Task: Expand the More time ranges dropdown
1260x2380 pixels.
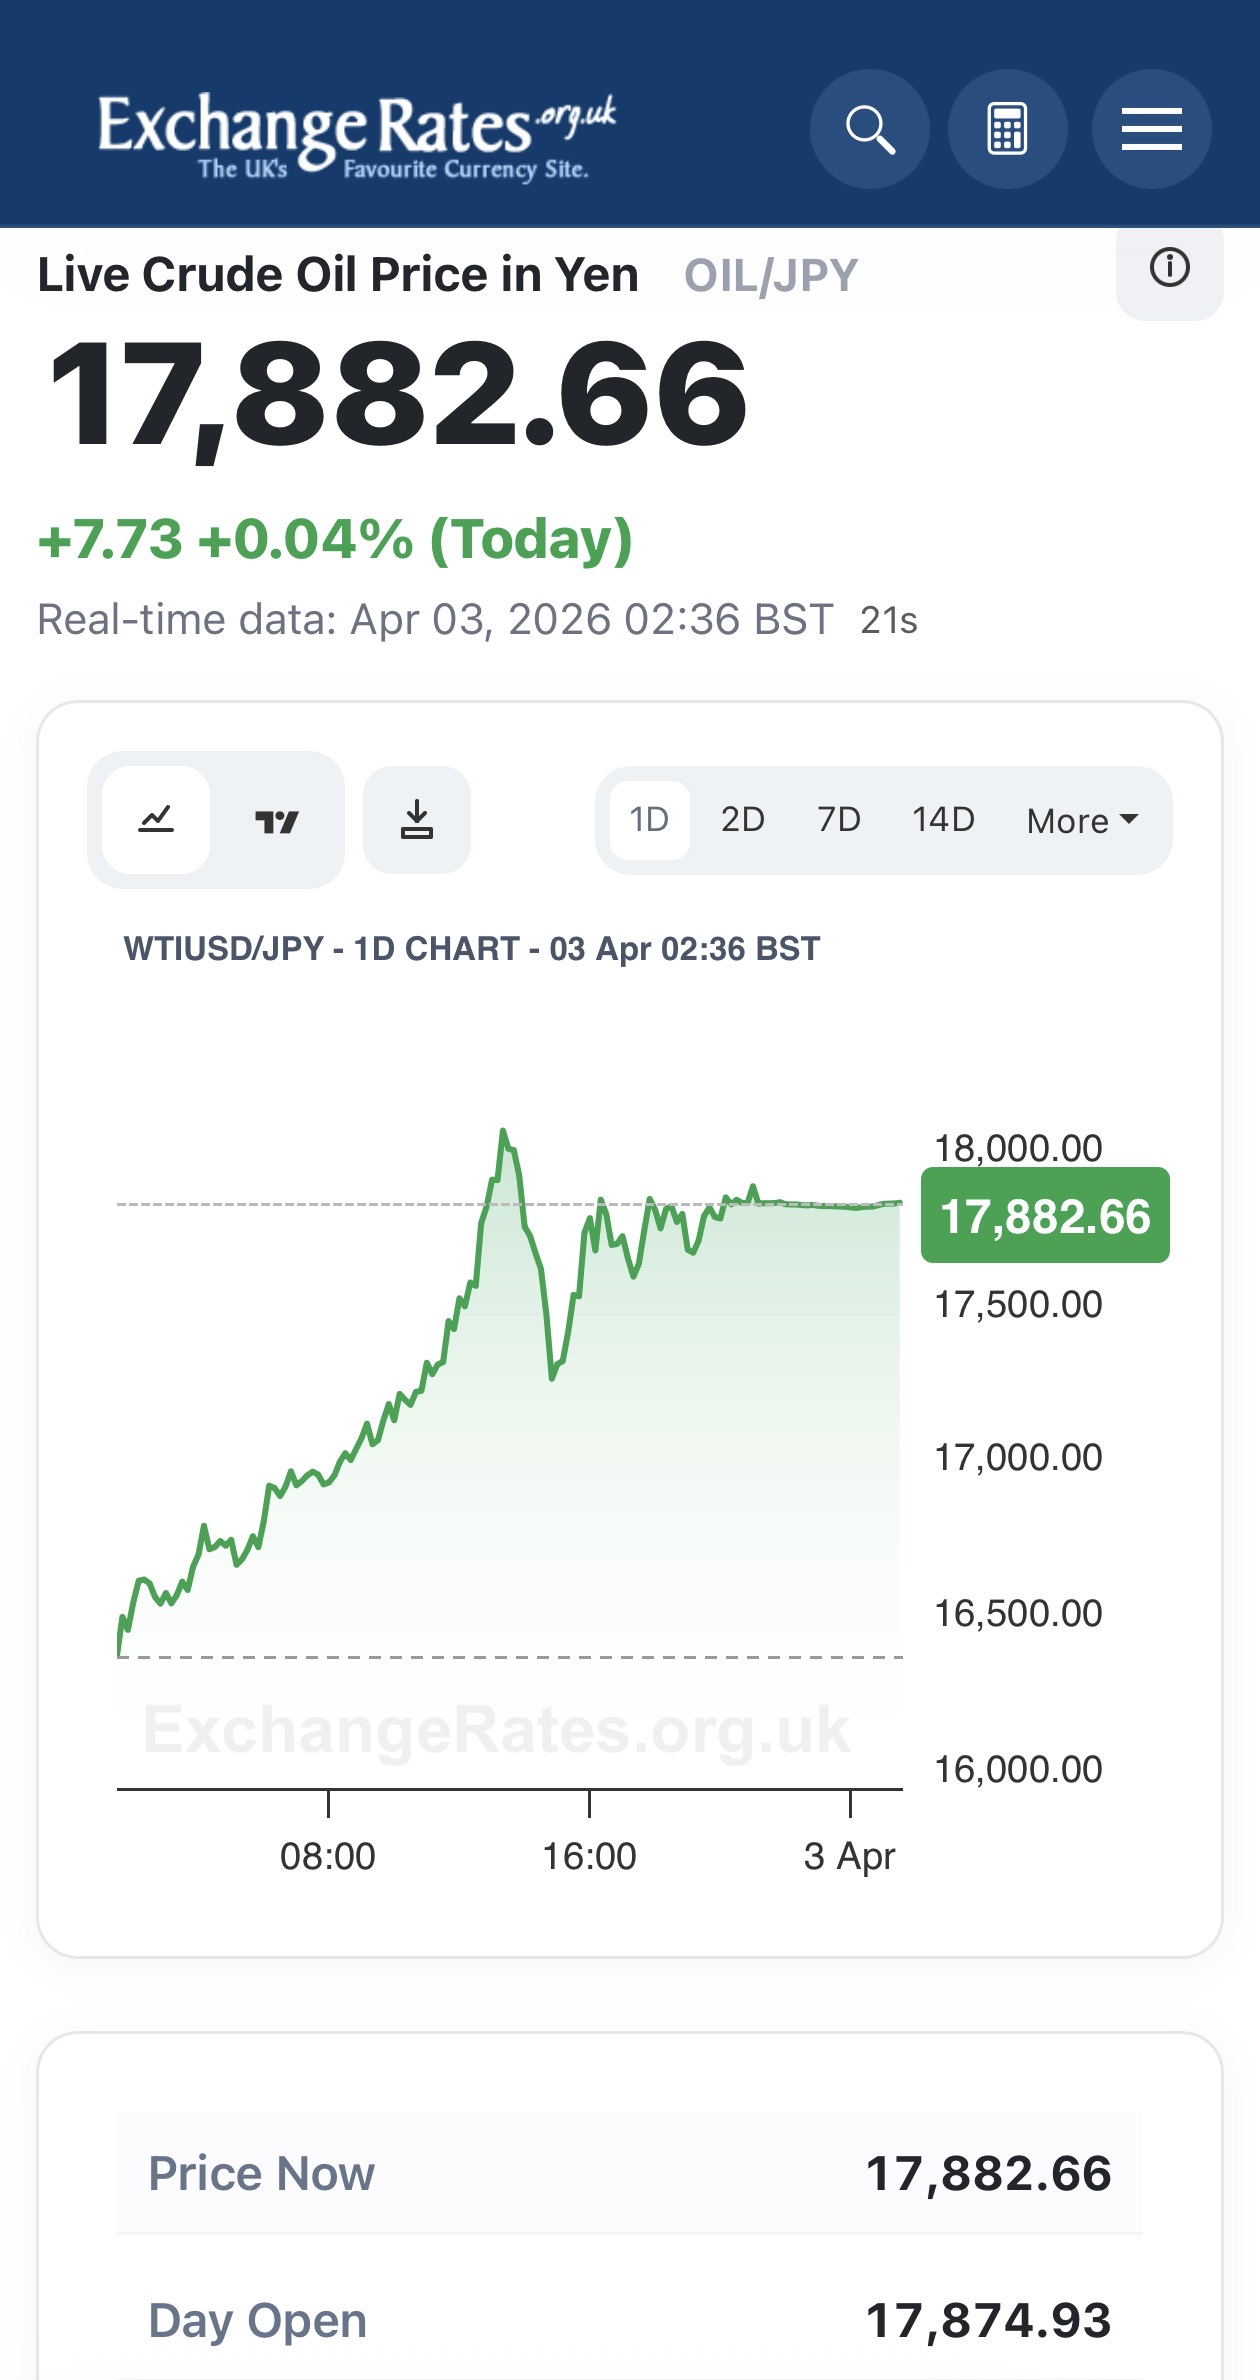Action: pyautogui.click(x=1082, y=820)
